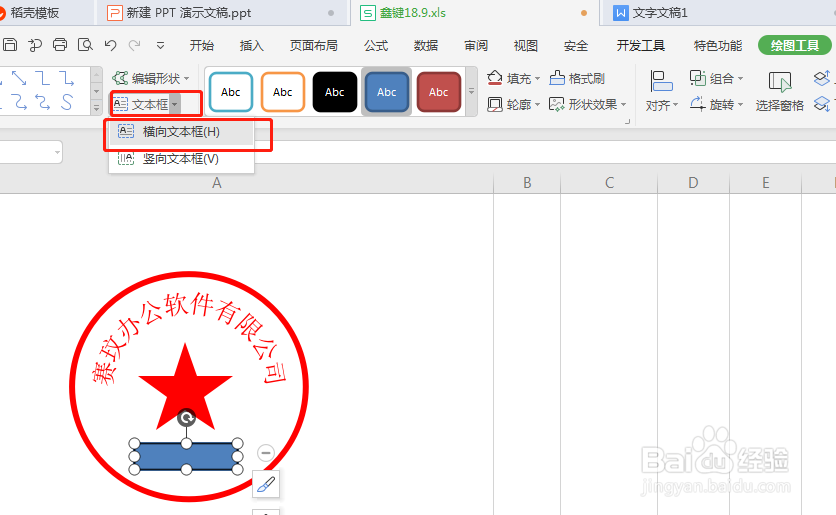Expand the shape styles gallery

[471, 92]
